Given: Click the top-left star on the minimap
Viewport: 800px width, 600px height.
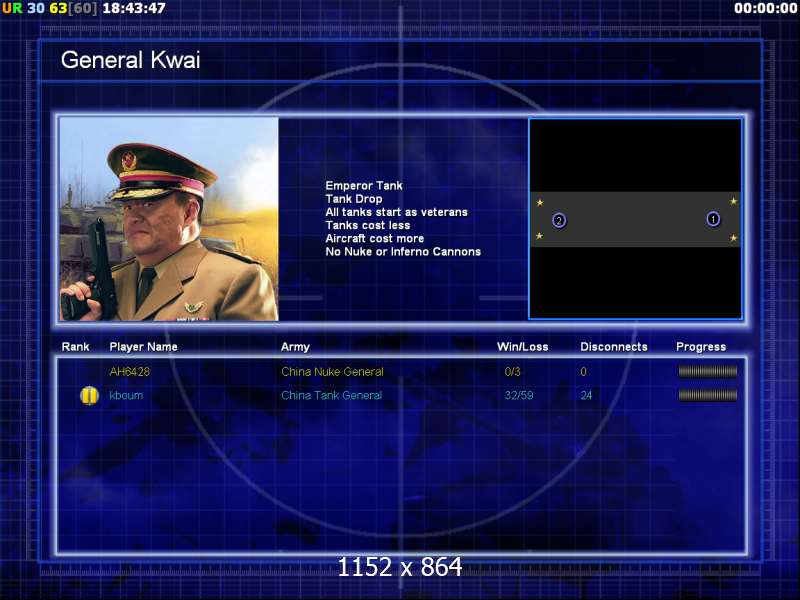Looking at the screenshot, I should (540, 203).
